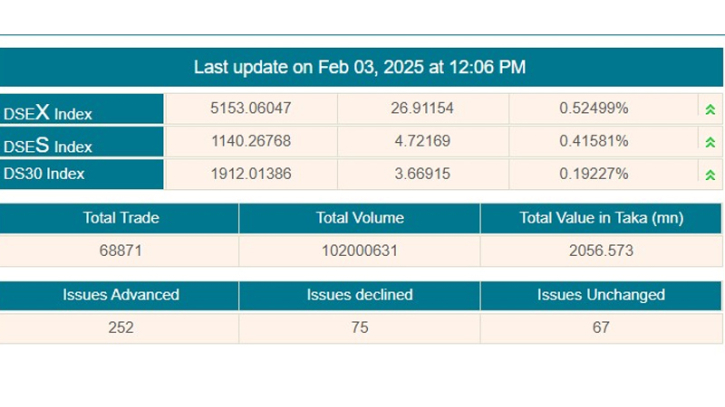Select the issues advanced count 252

tap(121, 327)
